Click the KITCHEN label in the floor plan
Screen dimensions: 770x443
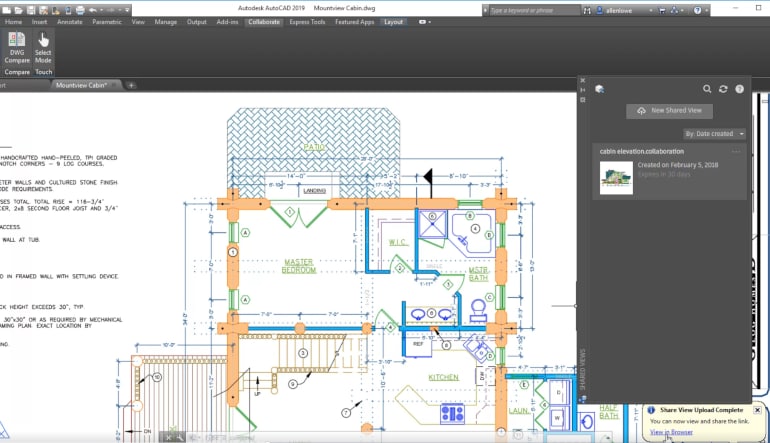tap(443, 377)
